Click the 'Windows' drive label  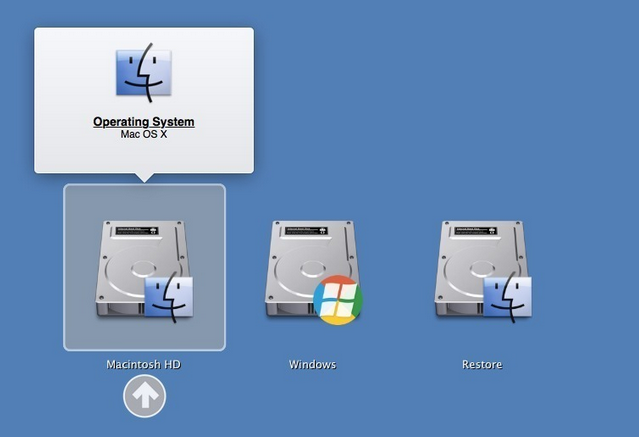(x=313, y=364)
